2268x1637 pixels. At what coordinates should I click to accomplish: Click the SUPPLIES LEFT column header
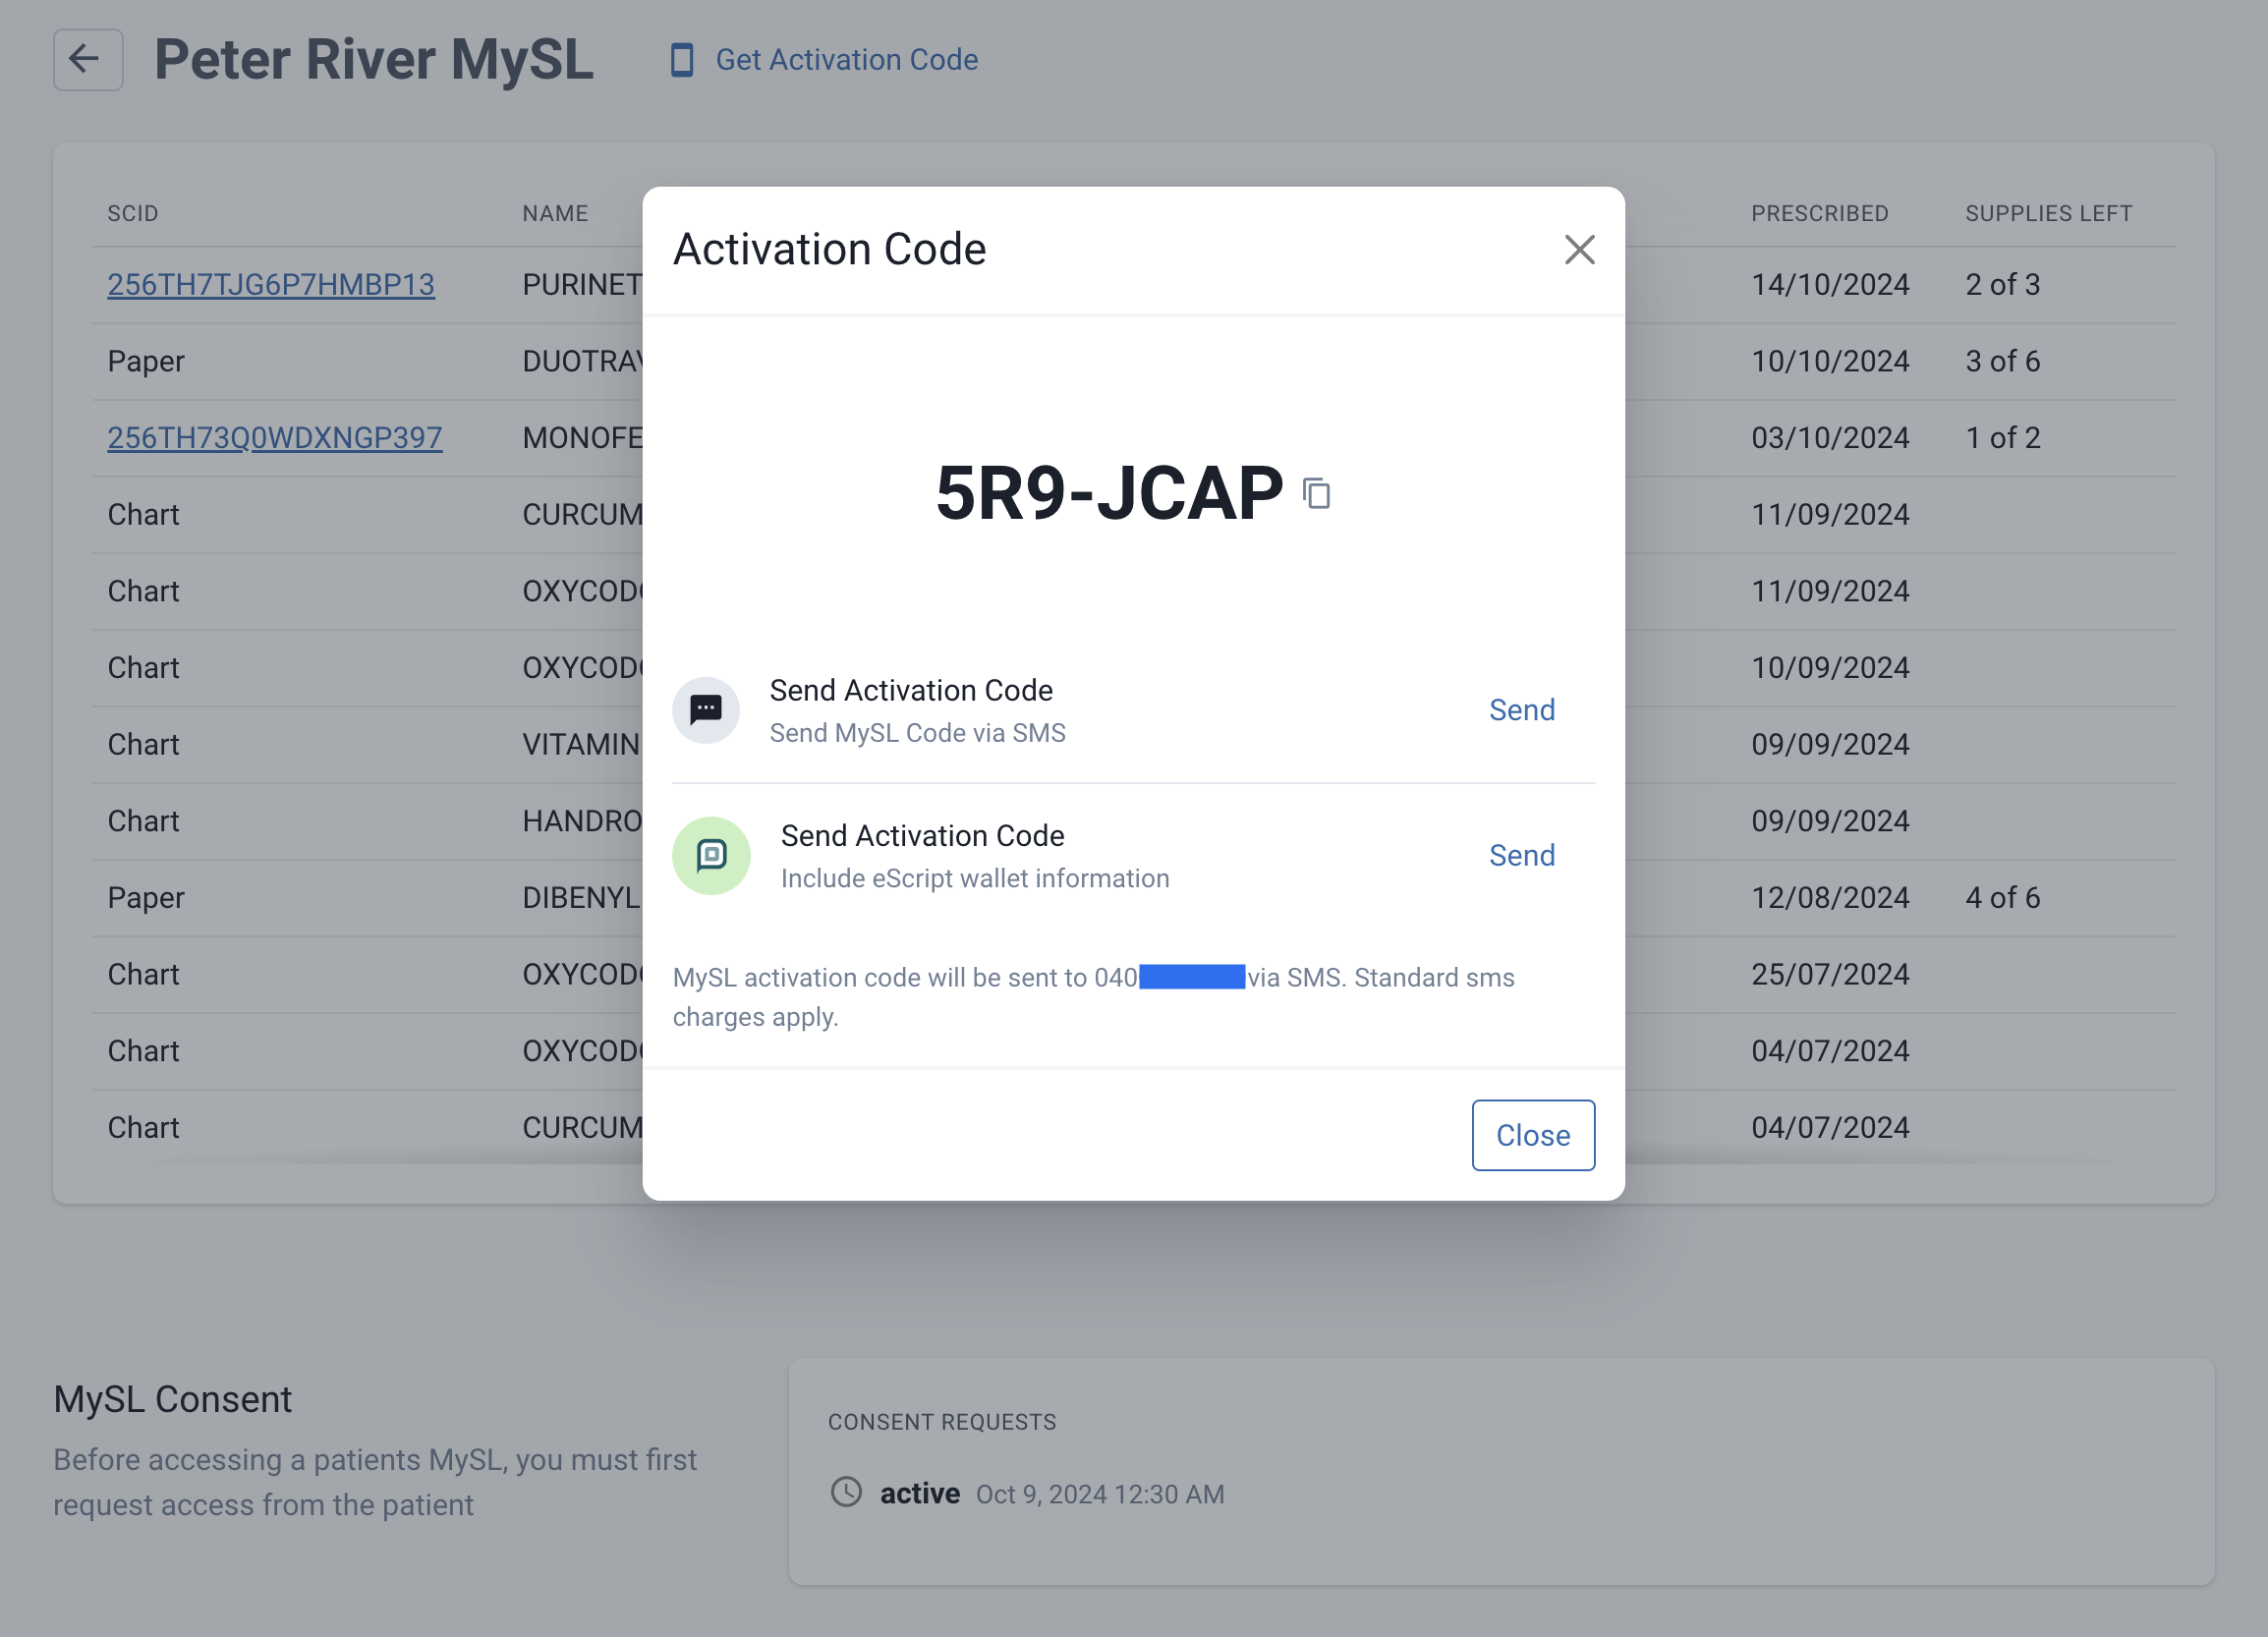tap(2046, 213)
